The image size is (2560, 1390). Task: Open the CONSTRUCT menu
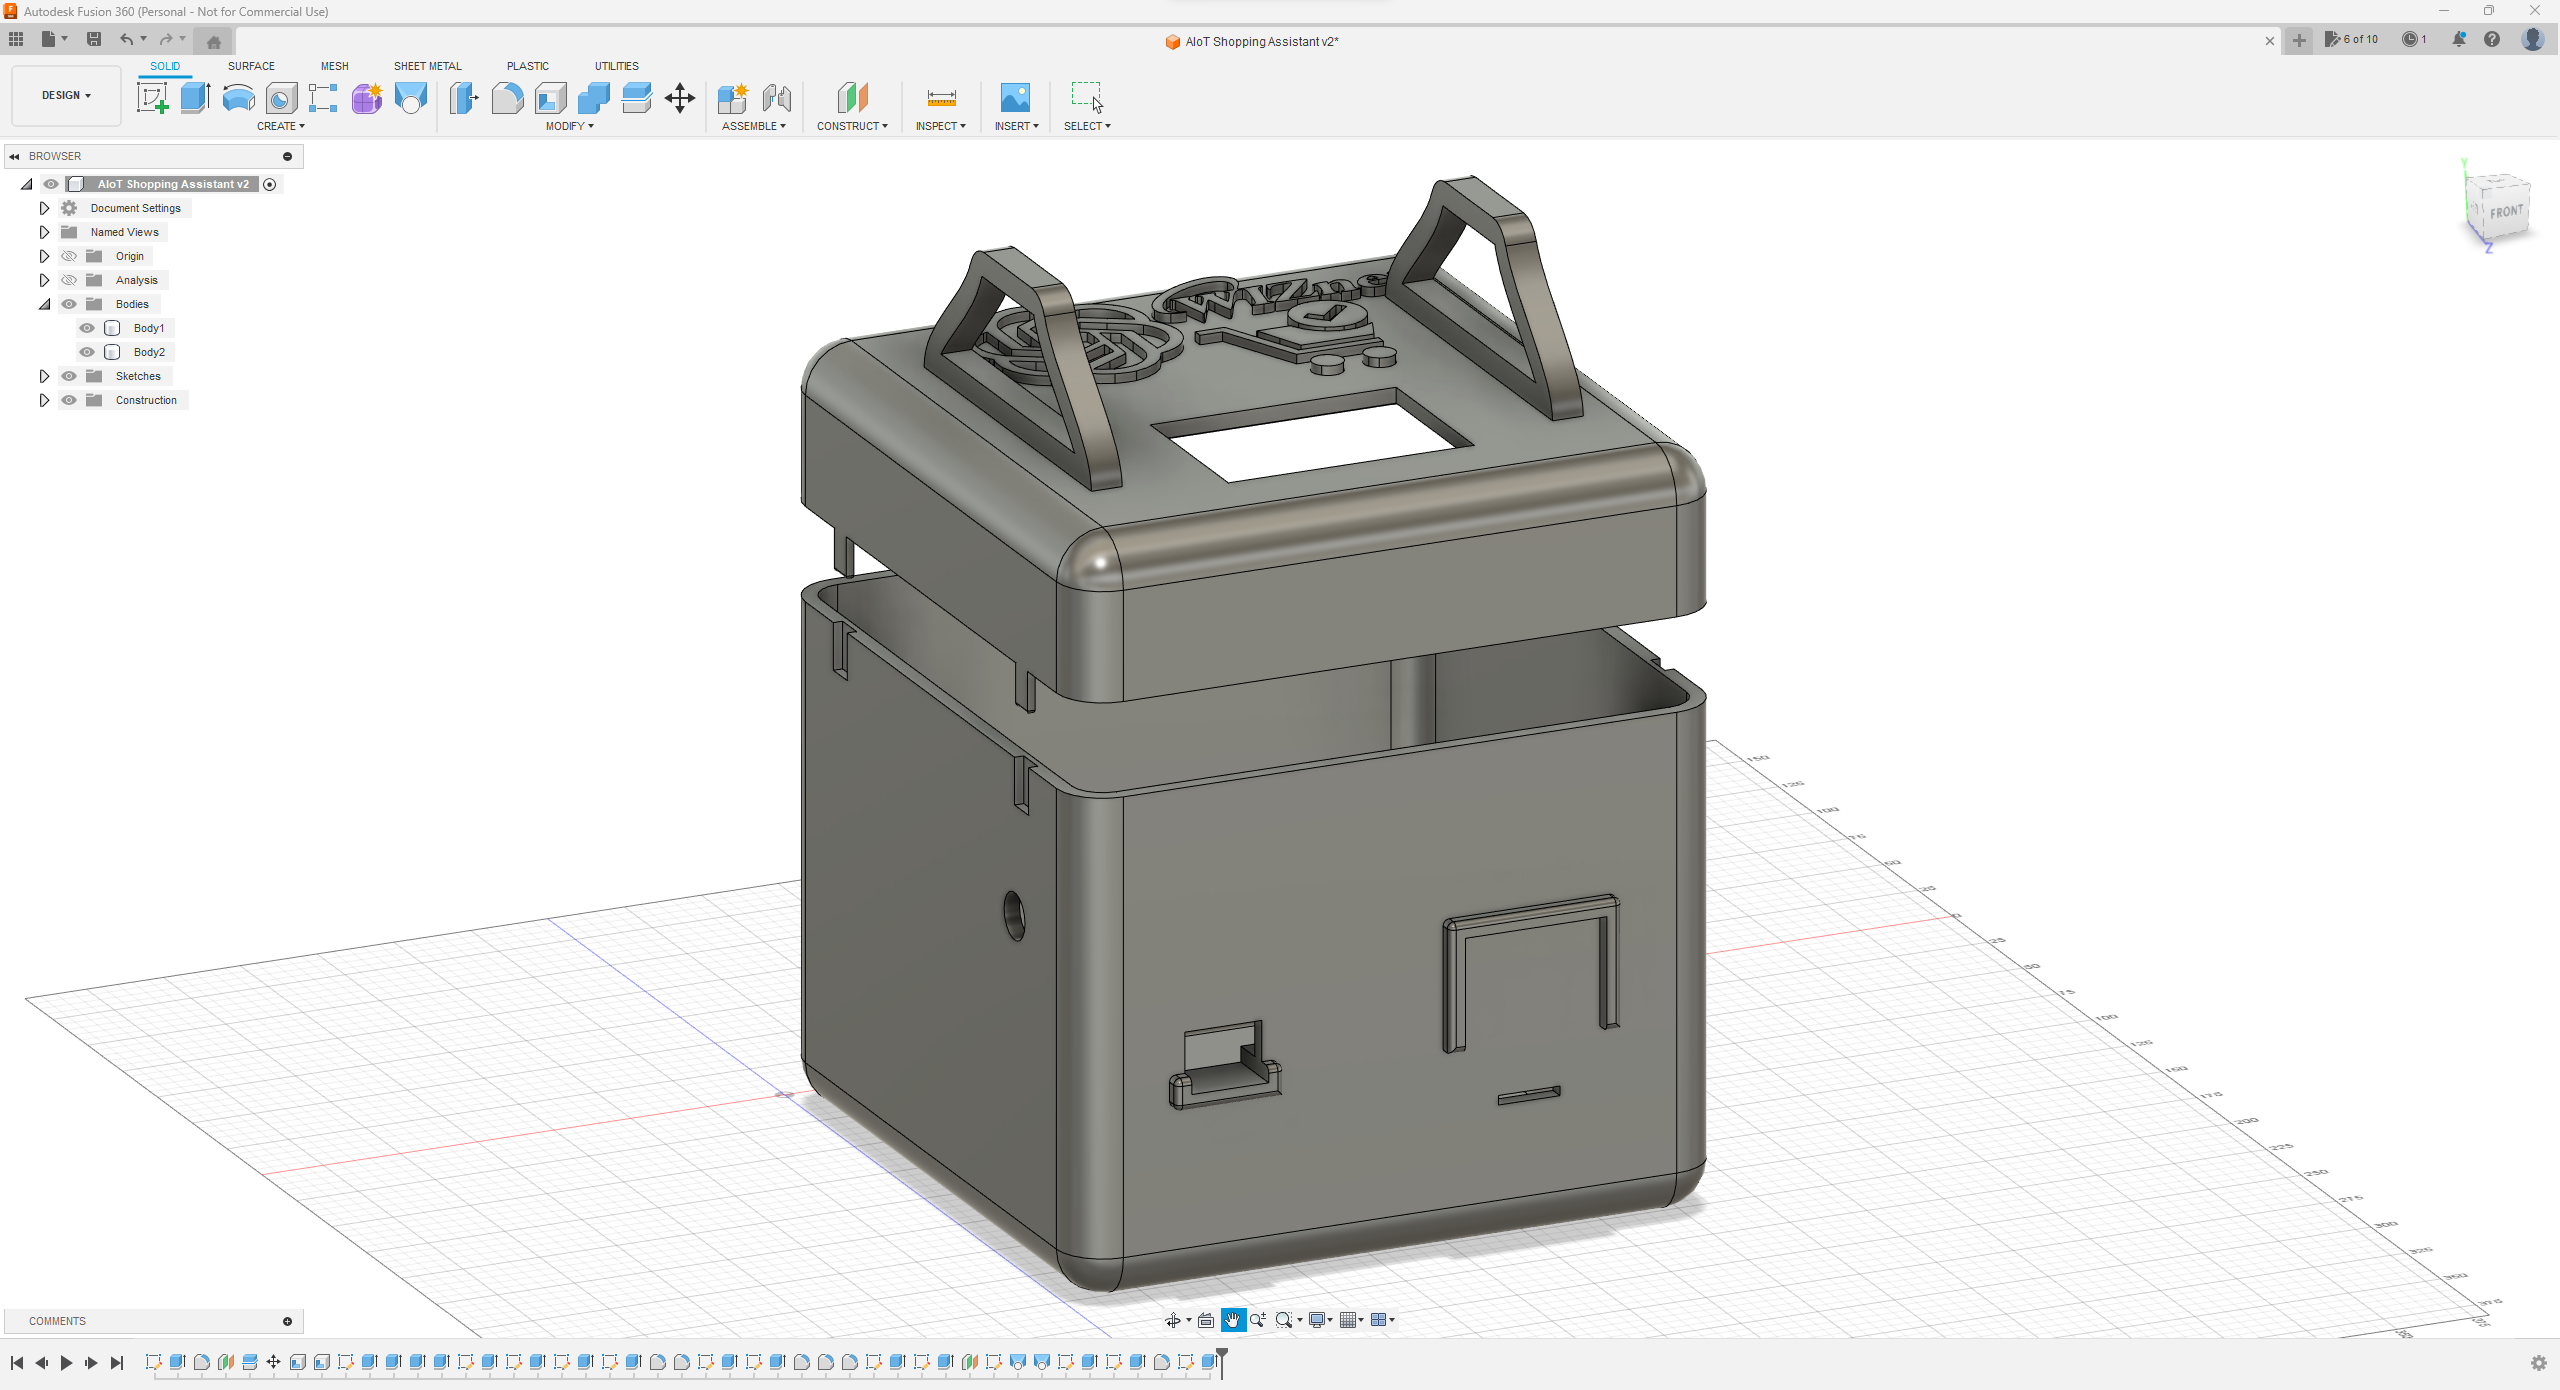pyautogui.click(x=852, y=126)
